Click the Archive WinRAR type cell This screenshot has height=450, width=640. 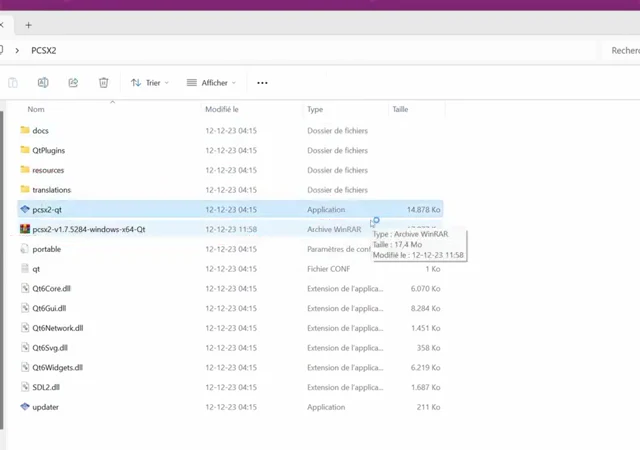tap(334, 229)
